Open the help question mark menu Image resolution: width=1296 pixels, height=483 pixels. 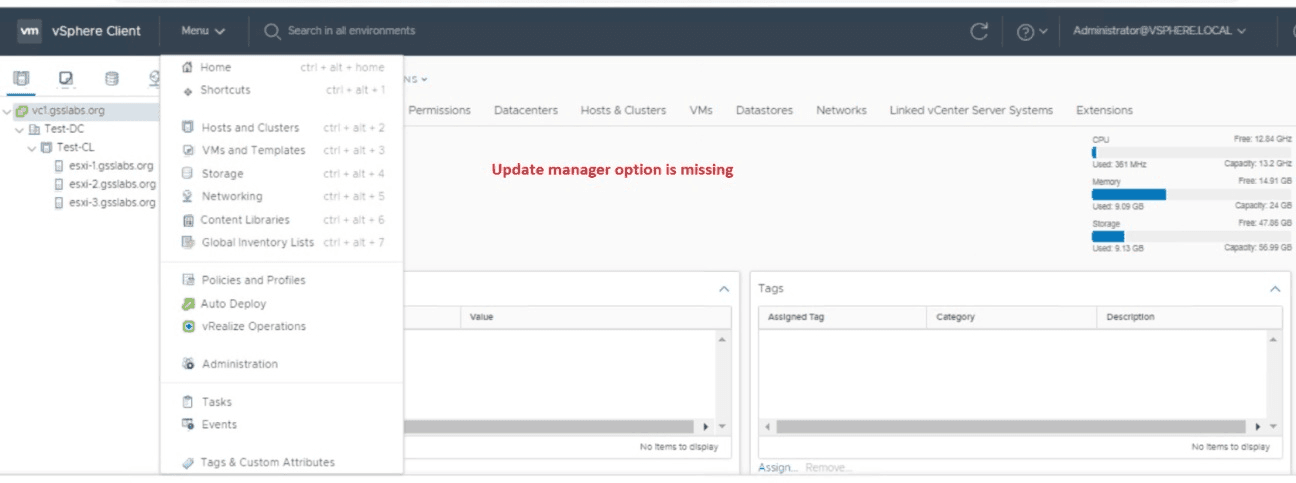[x=1031, y=31]
